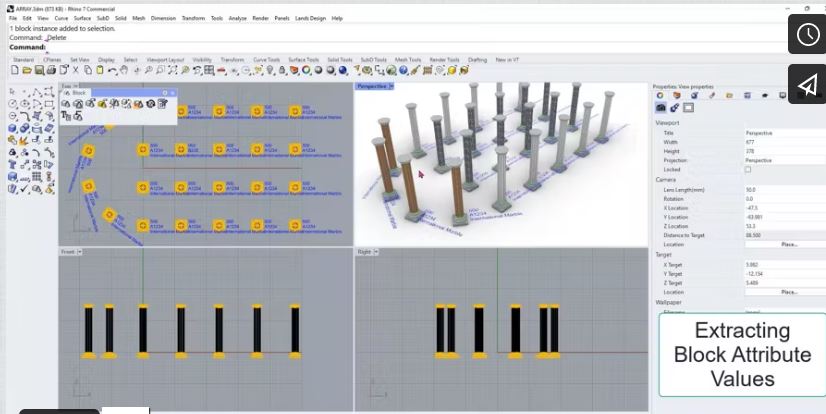Screen dimensions: 826x414
Task: Click first icon in Block floating toolbar
Action: click(x=66, y=104)
